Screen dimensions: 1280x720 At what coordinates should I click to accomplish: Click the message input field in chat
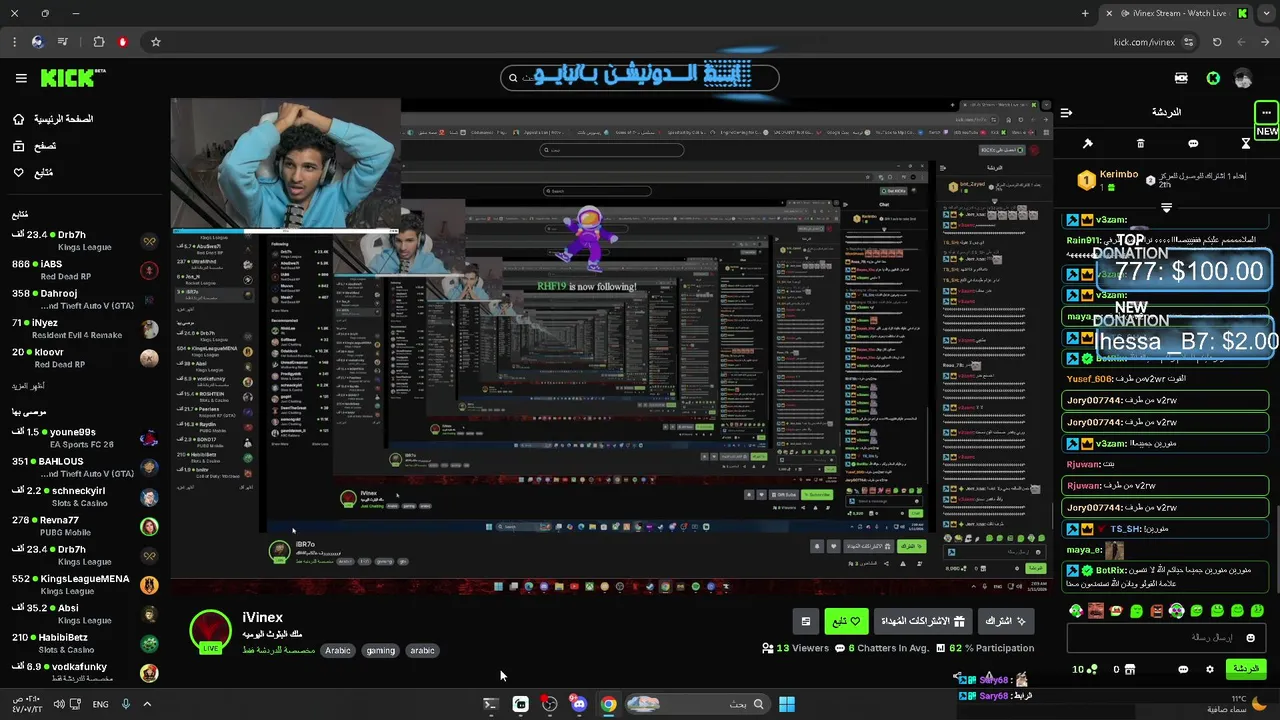tap(1166, 637)
